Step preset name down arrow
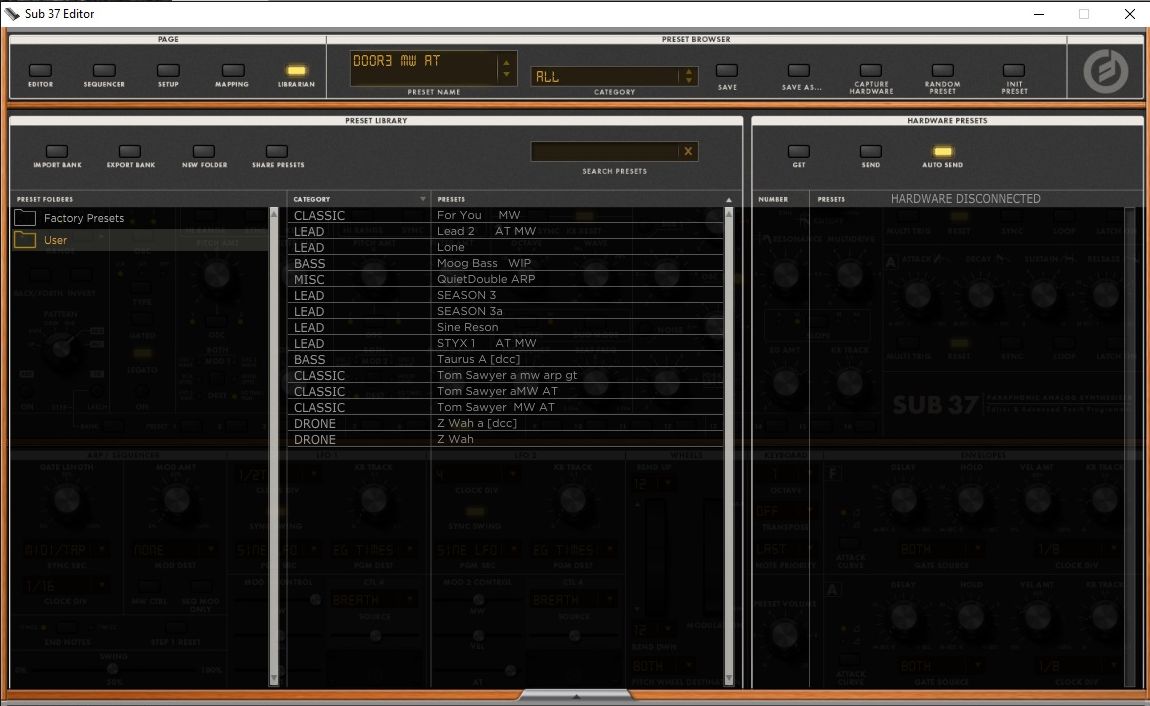 506,74
